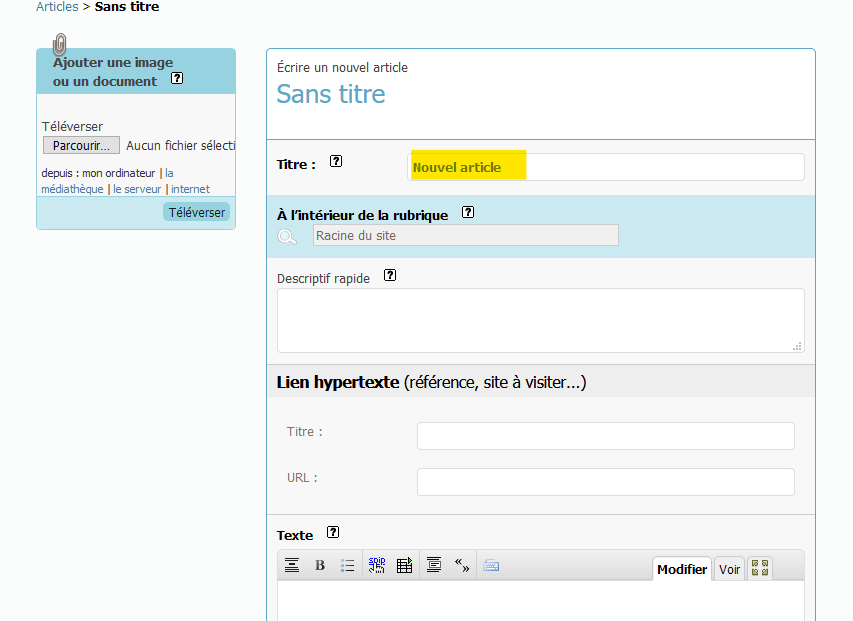Screen dimensions: 853x621
Task: Toggle bold formatting in text editor
Action: click(x=320, y=566)
